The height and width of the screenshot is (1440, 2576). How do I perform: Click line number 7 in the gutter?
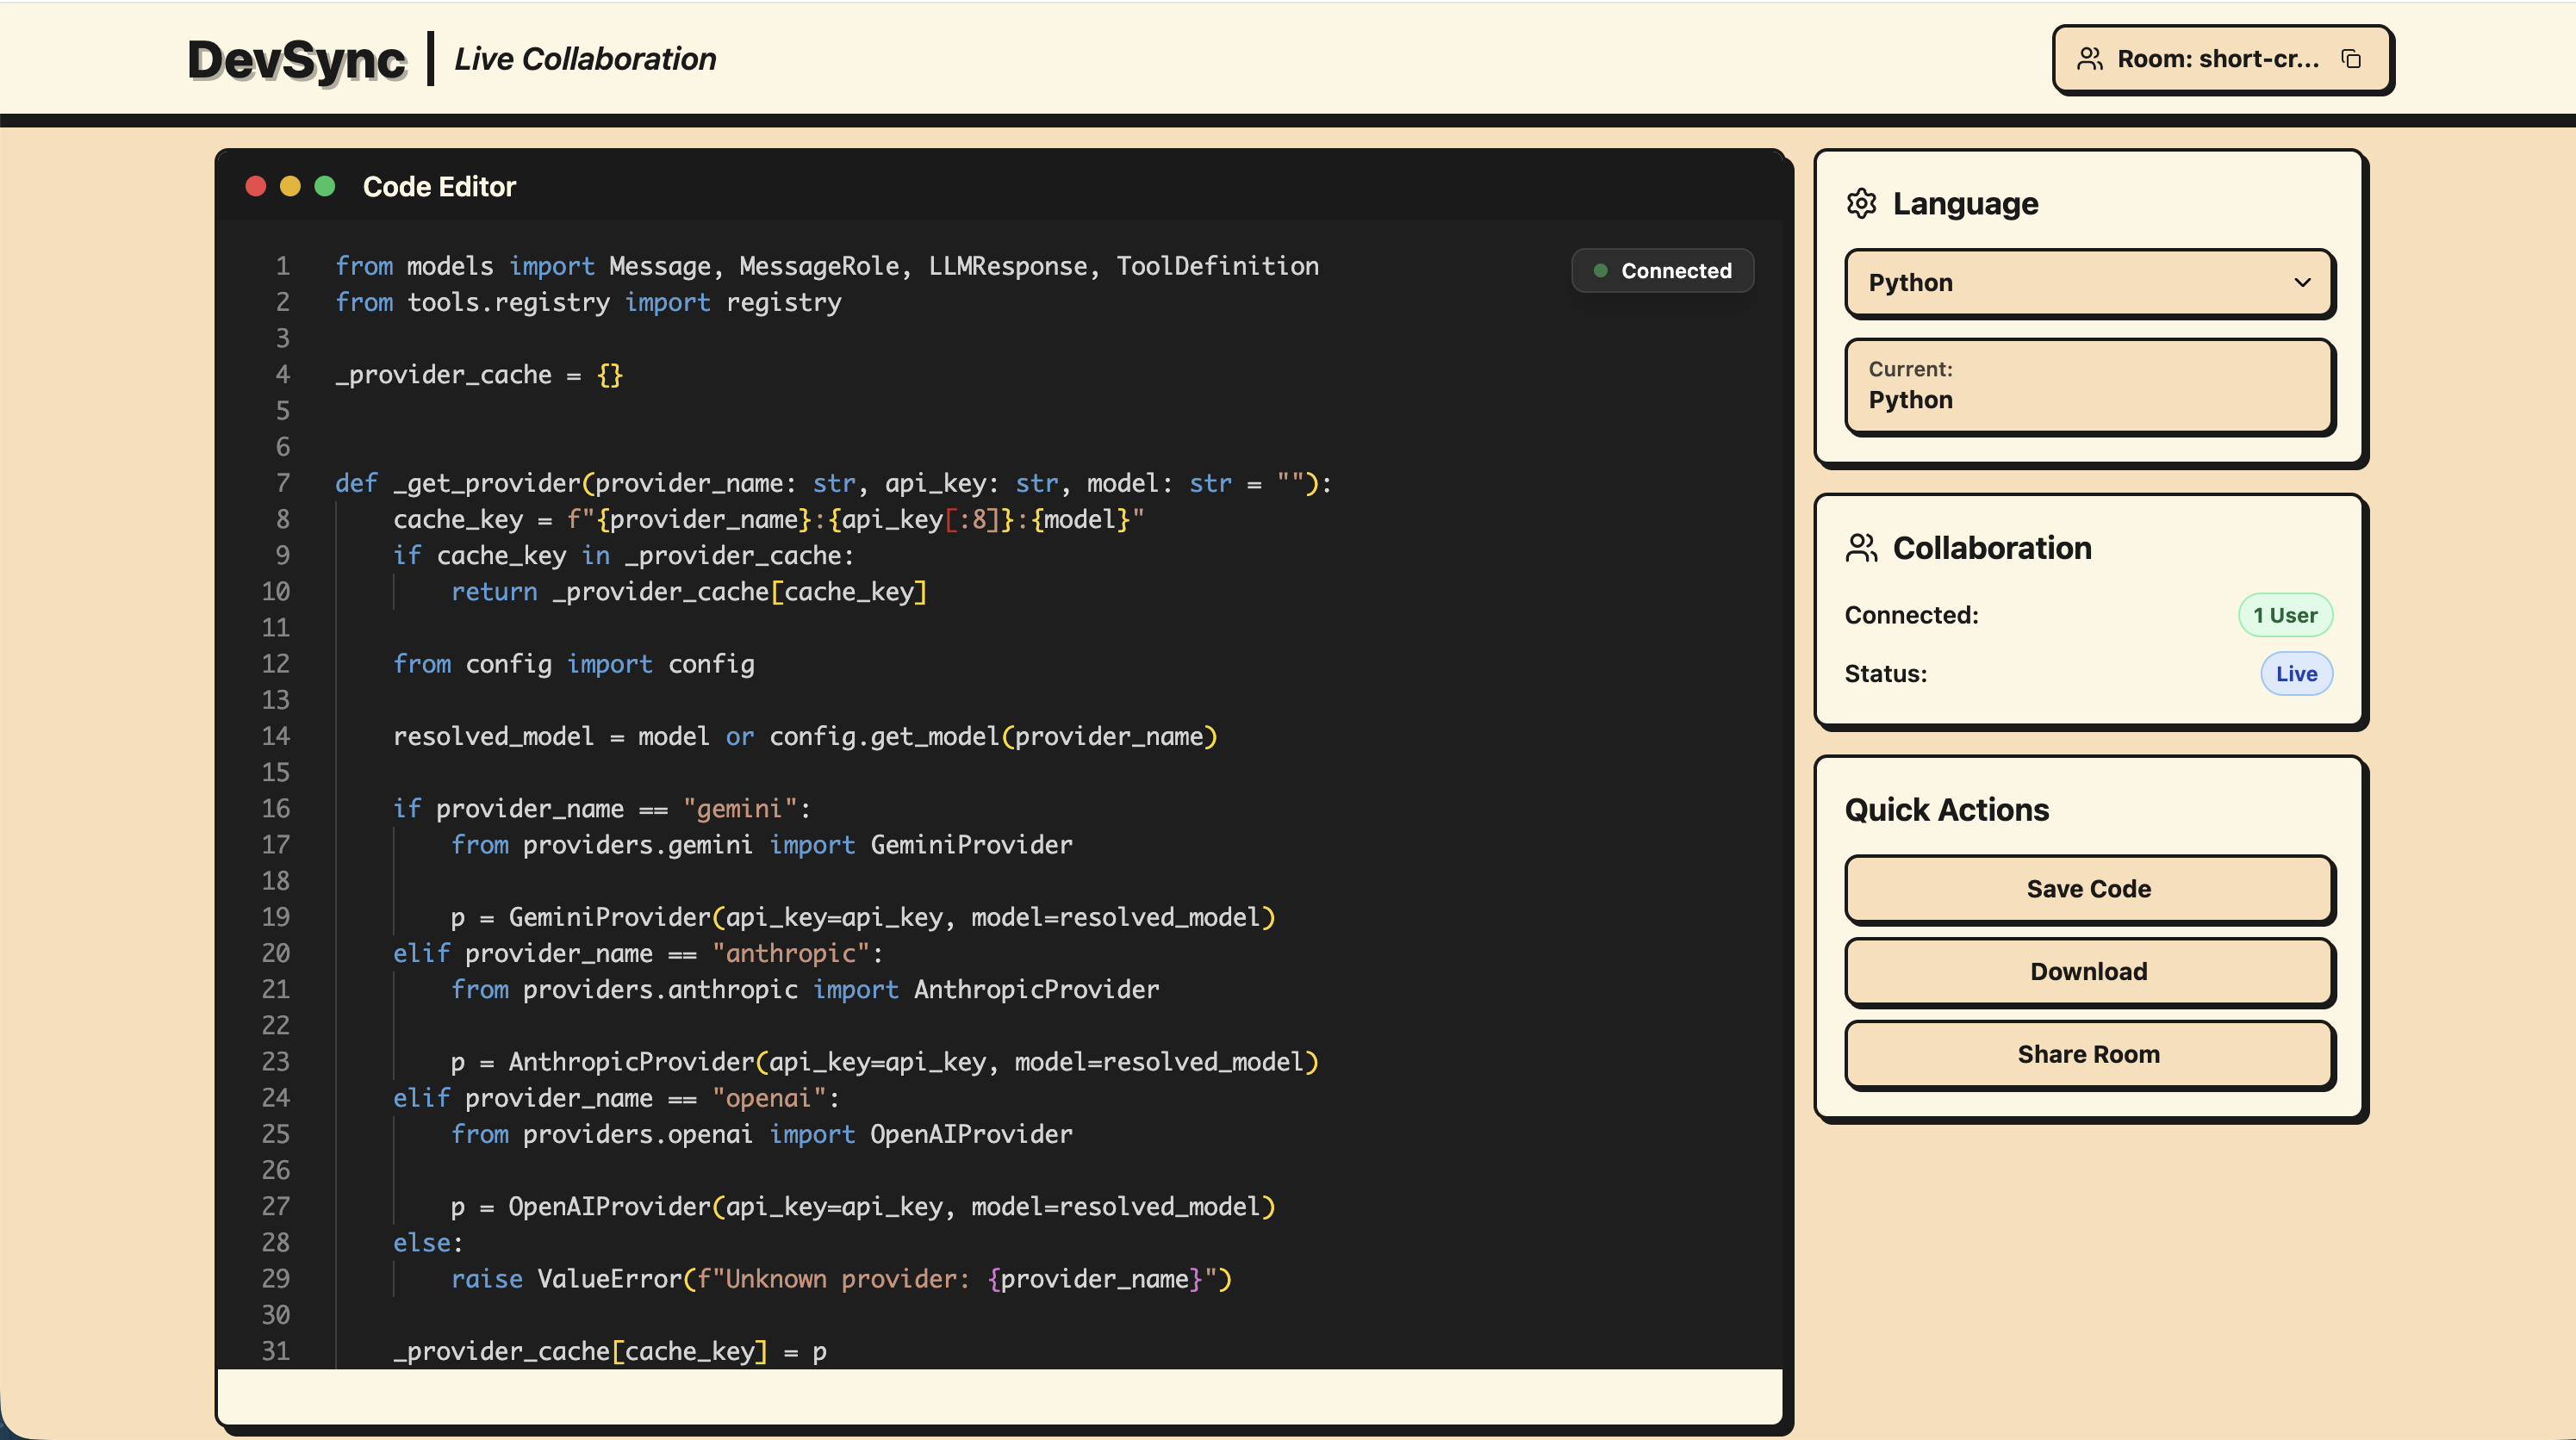tap(283, 484)
